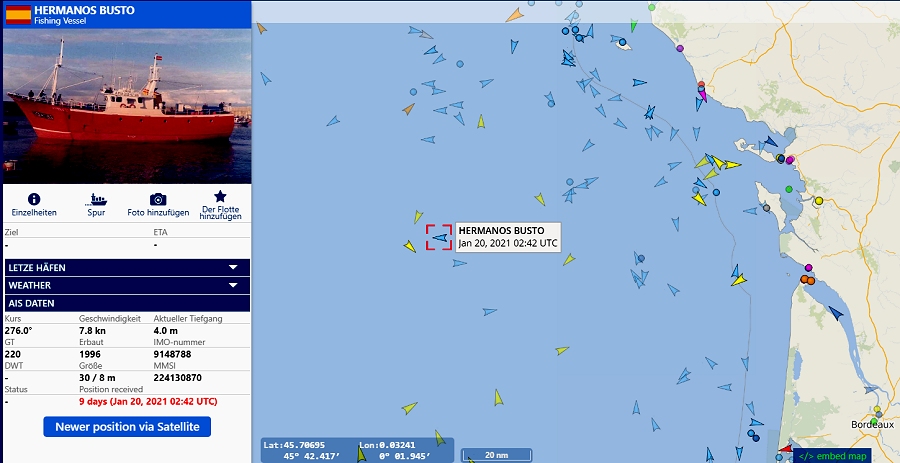
Task: Open the vessel photo thumbnail
Action: 127,106
